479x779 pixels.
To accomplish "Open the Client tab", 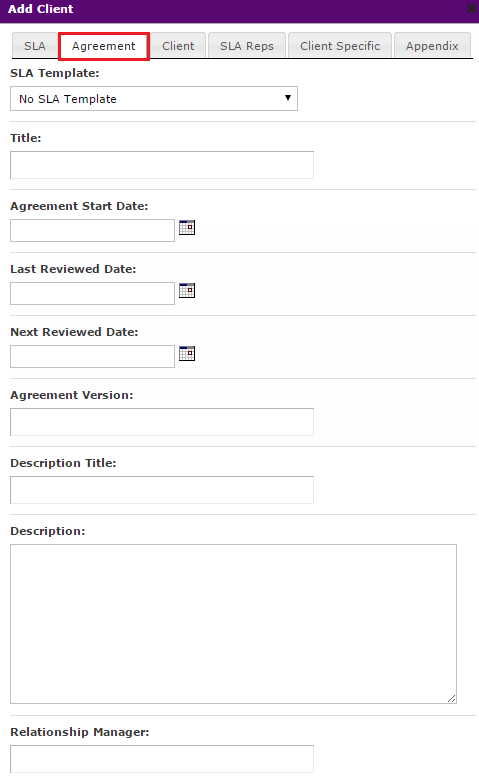I will click(178, 46).
